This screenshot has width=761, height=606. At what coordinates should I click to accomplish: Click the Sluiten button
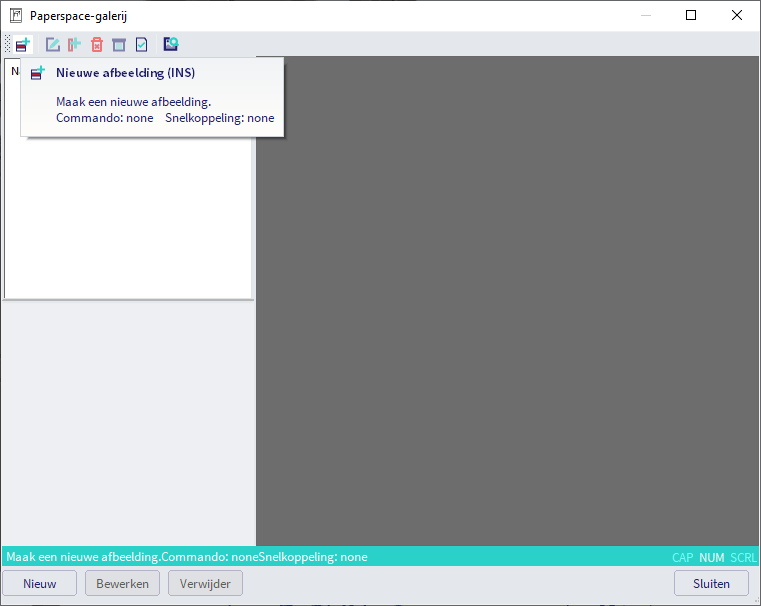711,583
